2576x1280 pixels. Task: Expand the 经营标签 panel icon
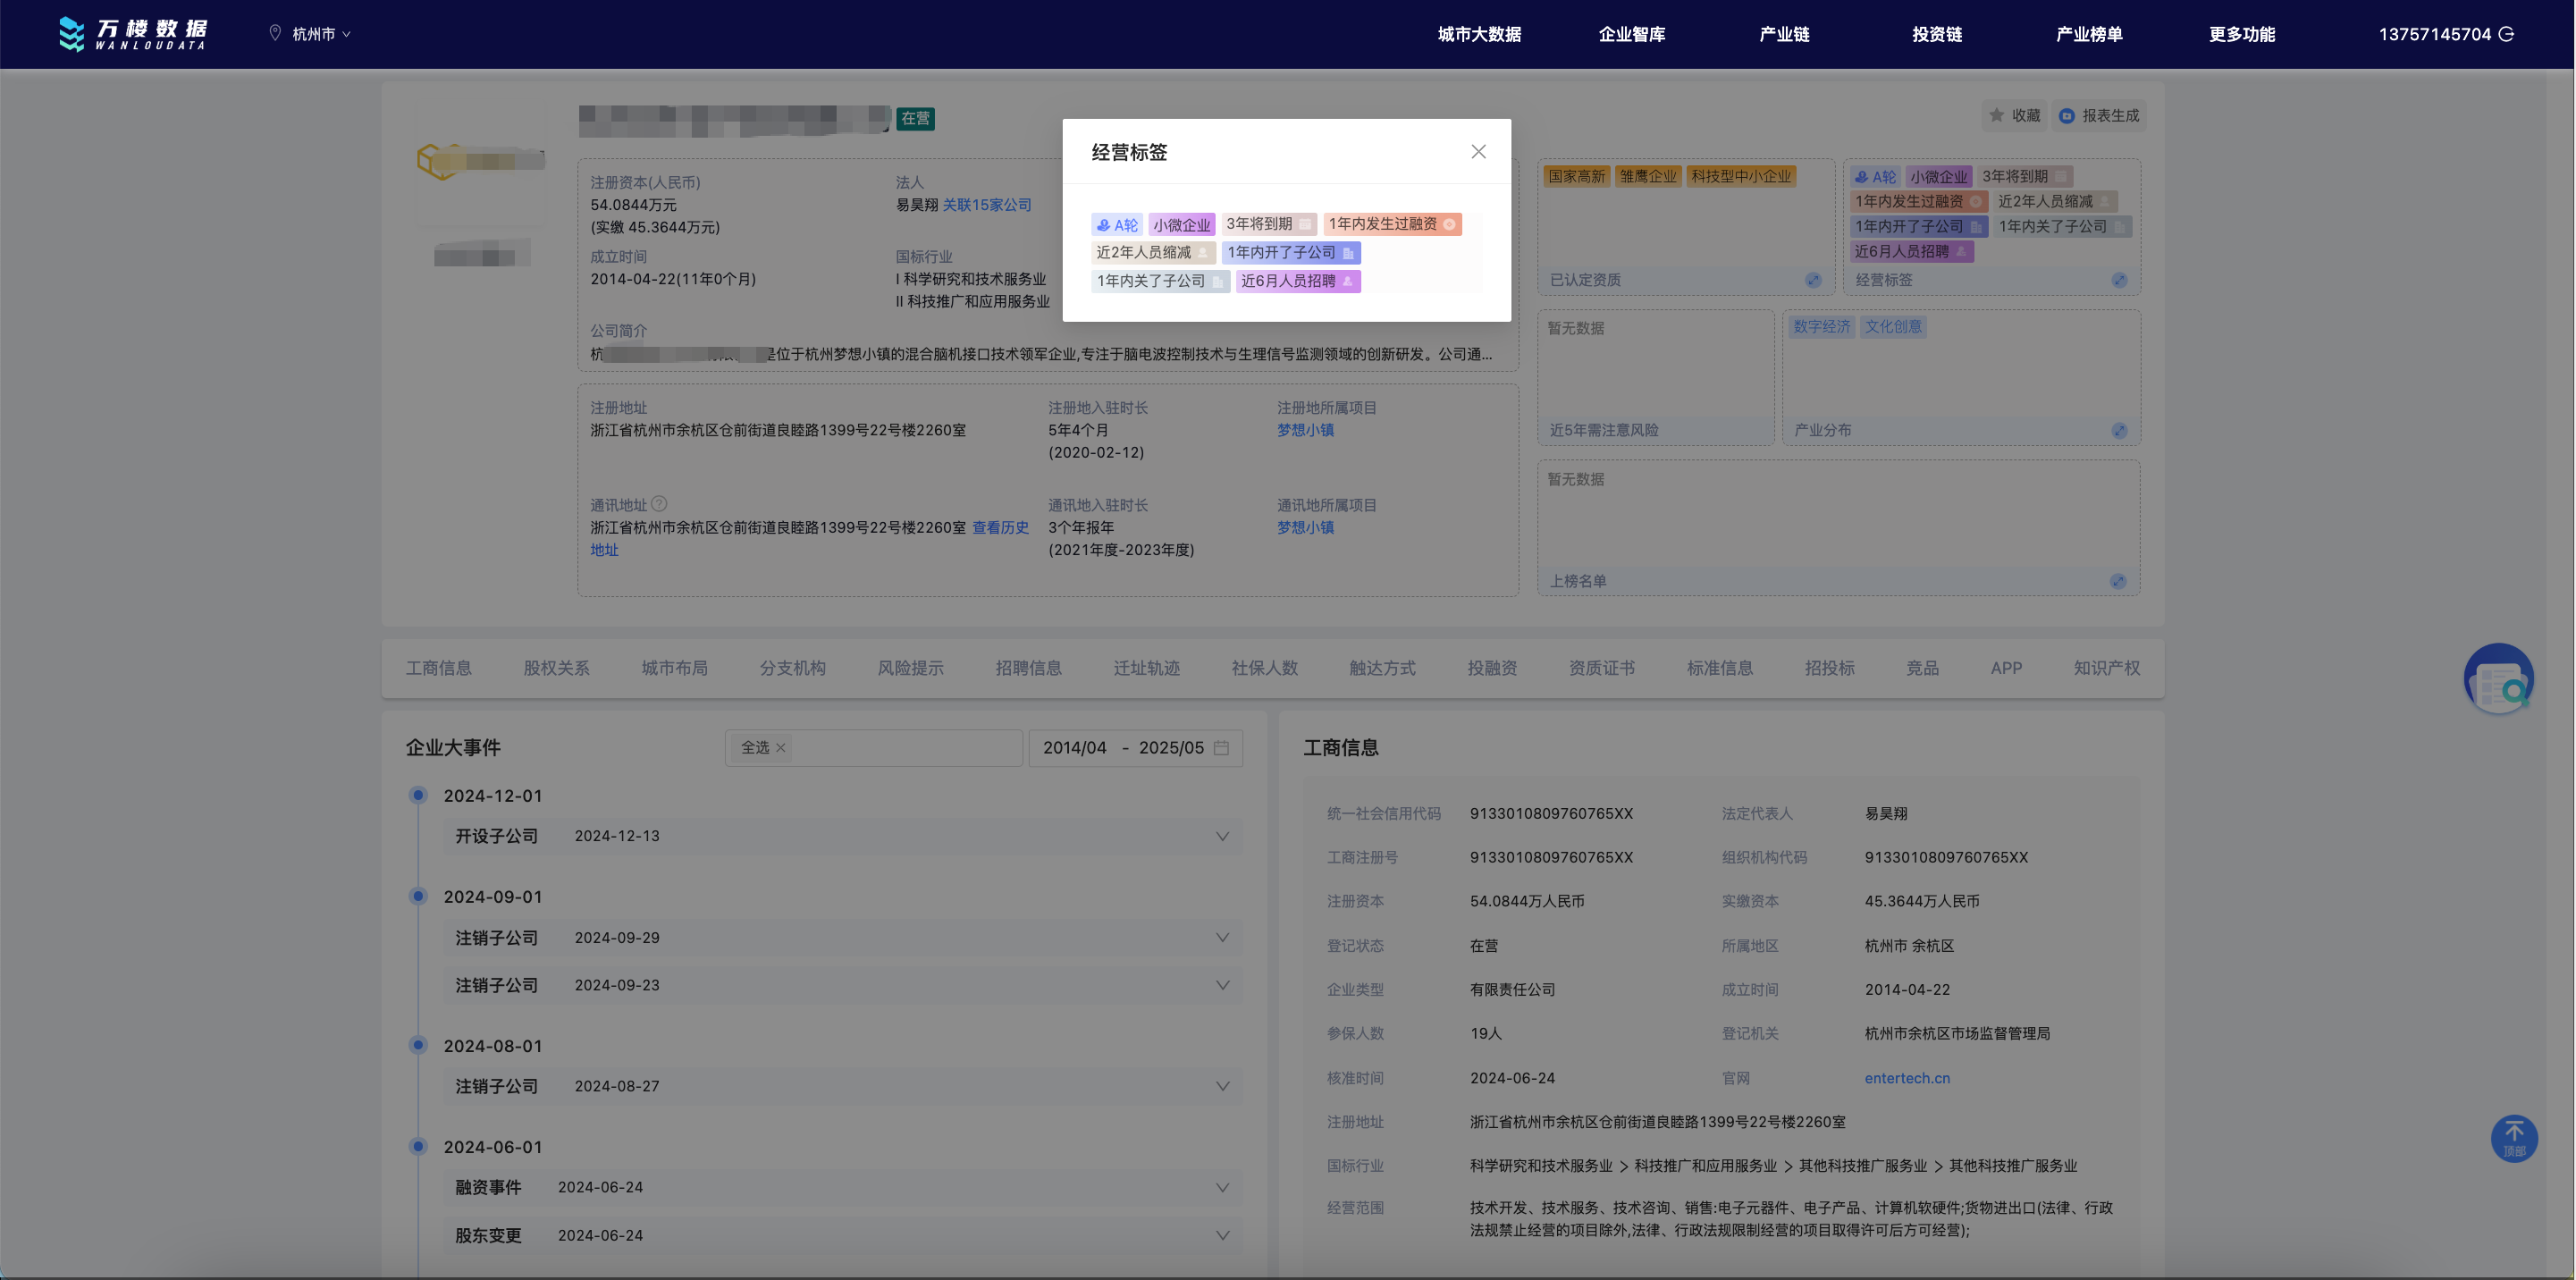(x=2119, y=280)
